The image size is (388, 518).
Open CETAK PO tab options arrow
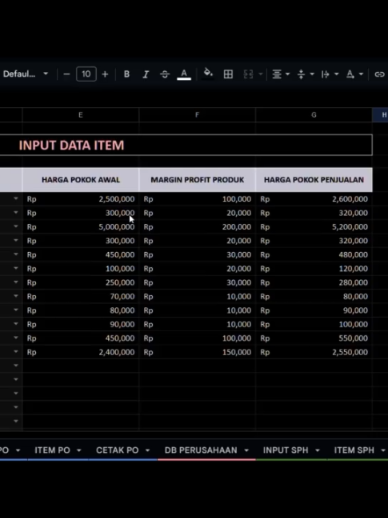click(x=147, y=450)
